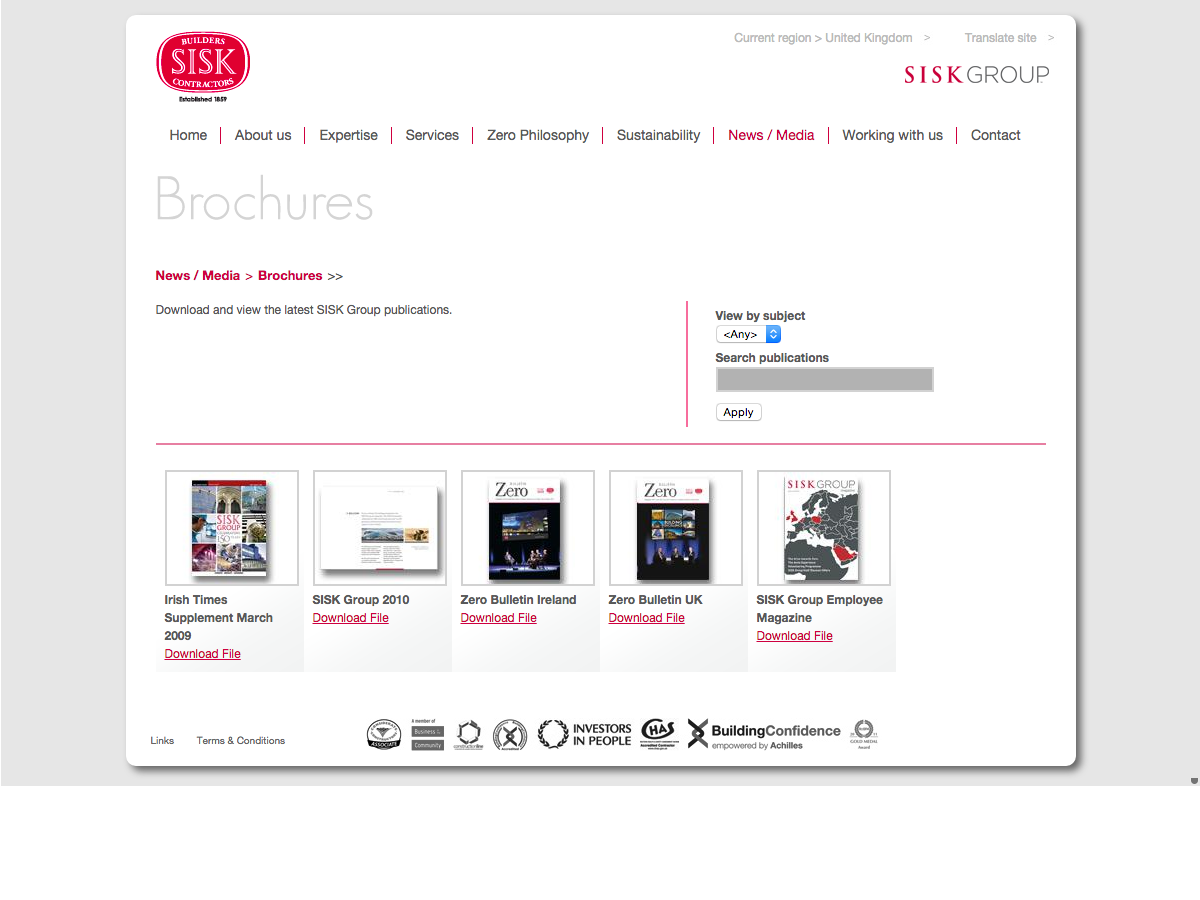Click the SISK Group wordmark

tap(976, 75)
